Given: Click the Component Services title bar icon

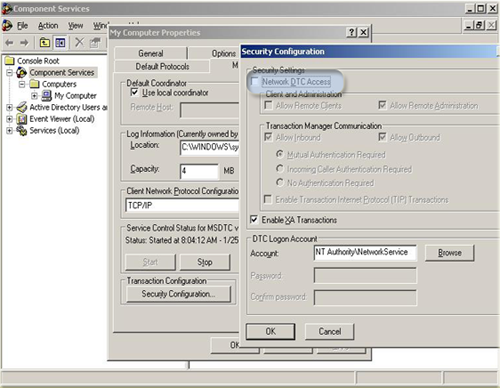Looking at the screenshot, I should [7, 9].
